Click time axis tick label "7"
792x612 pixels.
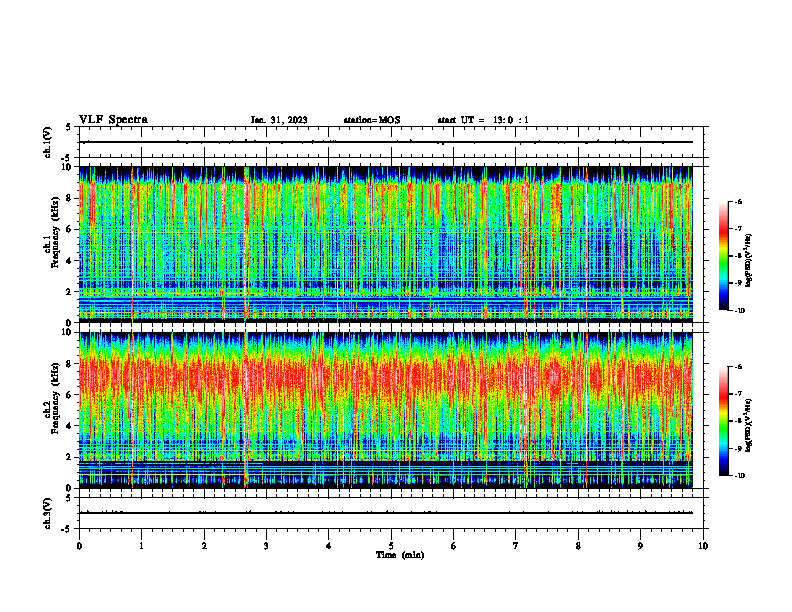pyautogui.click(x=516, y=546)
